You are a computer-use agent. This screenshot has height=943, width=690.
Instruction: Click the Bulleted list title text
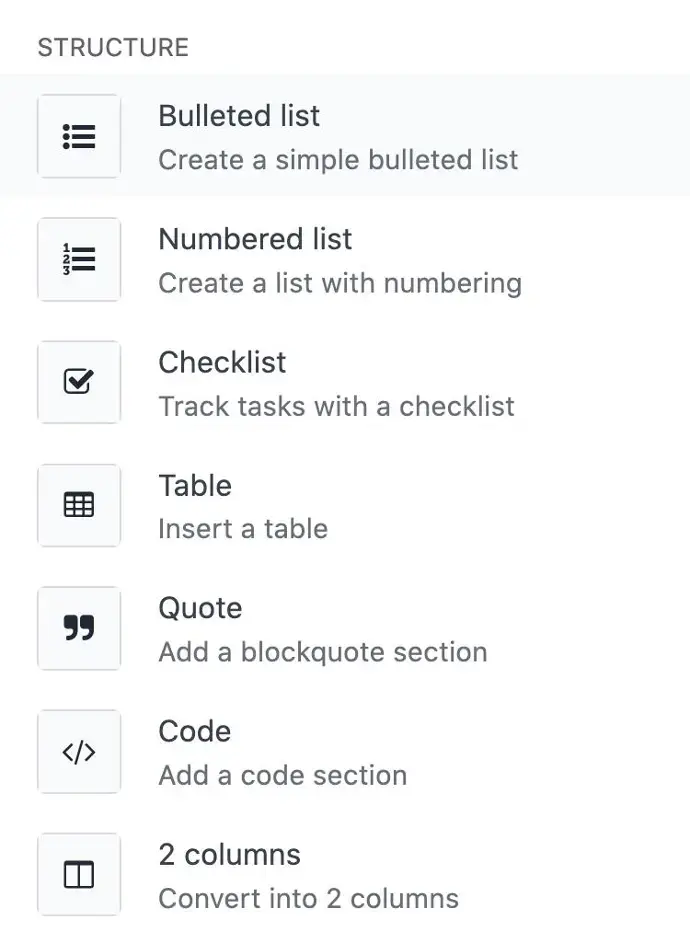(x=238, y=116)
